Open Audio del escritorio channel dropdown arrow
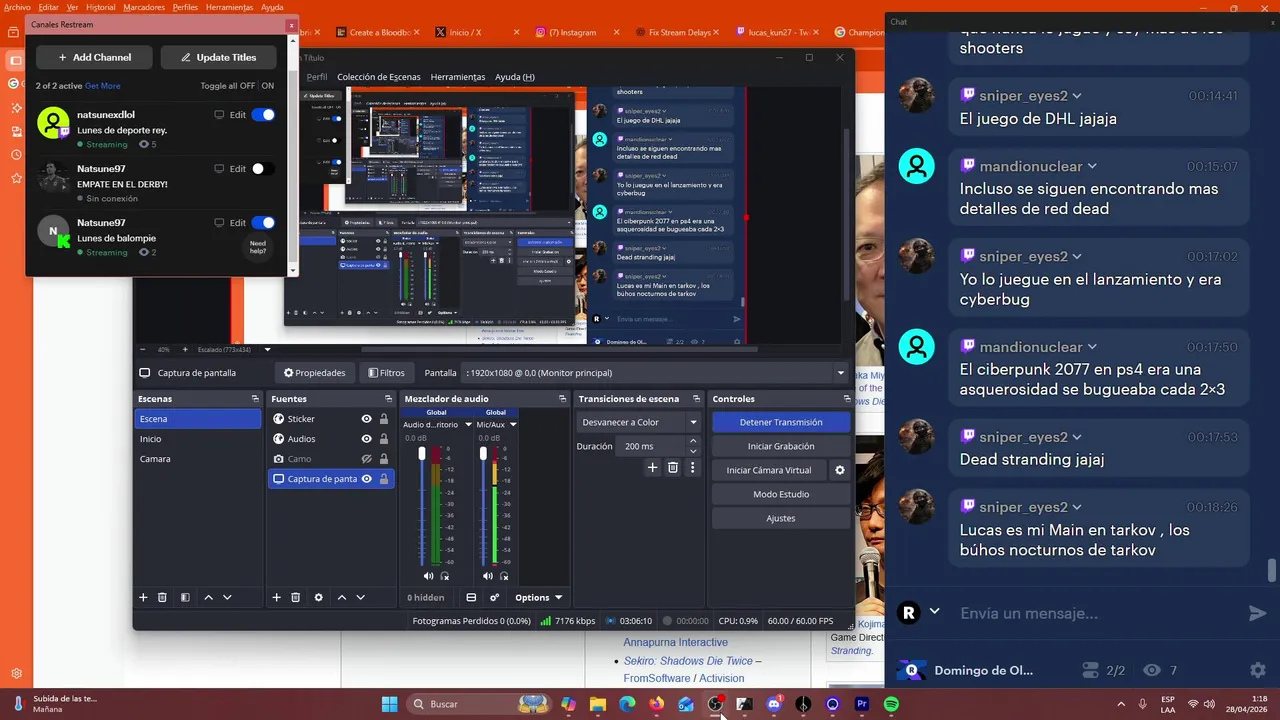The image size is (1280, 720). (468, 425)
